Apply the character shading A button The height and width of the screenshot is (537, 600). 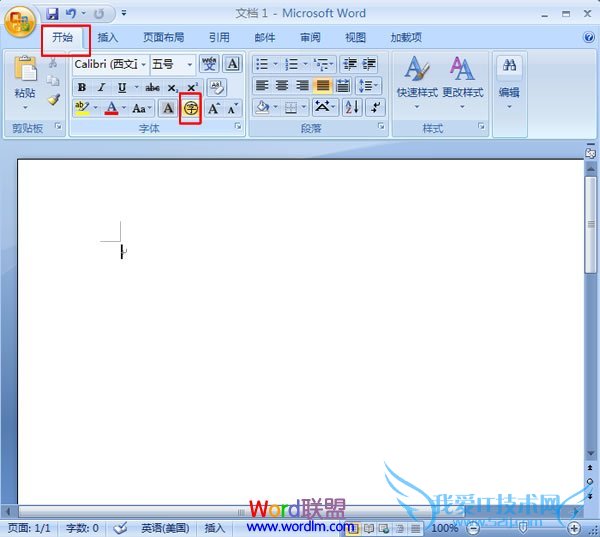click(168, 108)
